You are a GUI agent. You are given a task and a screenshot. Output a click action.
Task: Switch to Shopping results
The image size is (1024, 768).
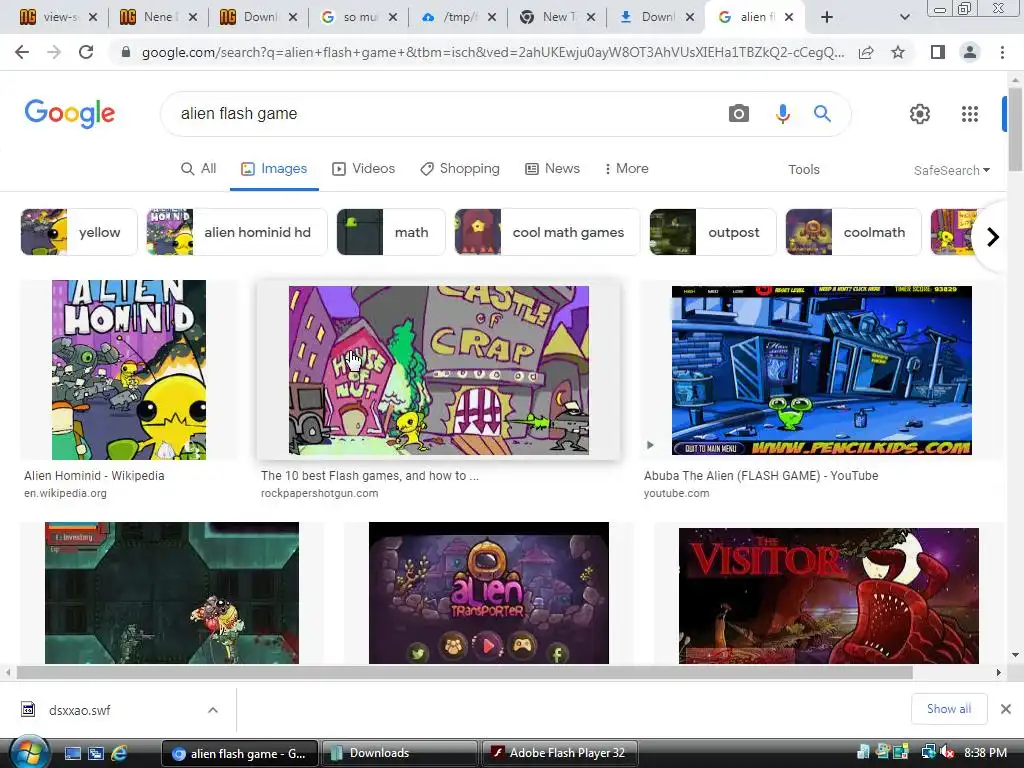(460, 168)
